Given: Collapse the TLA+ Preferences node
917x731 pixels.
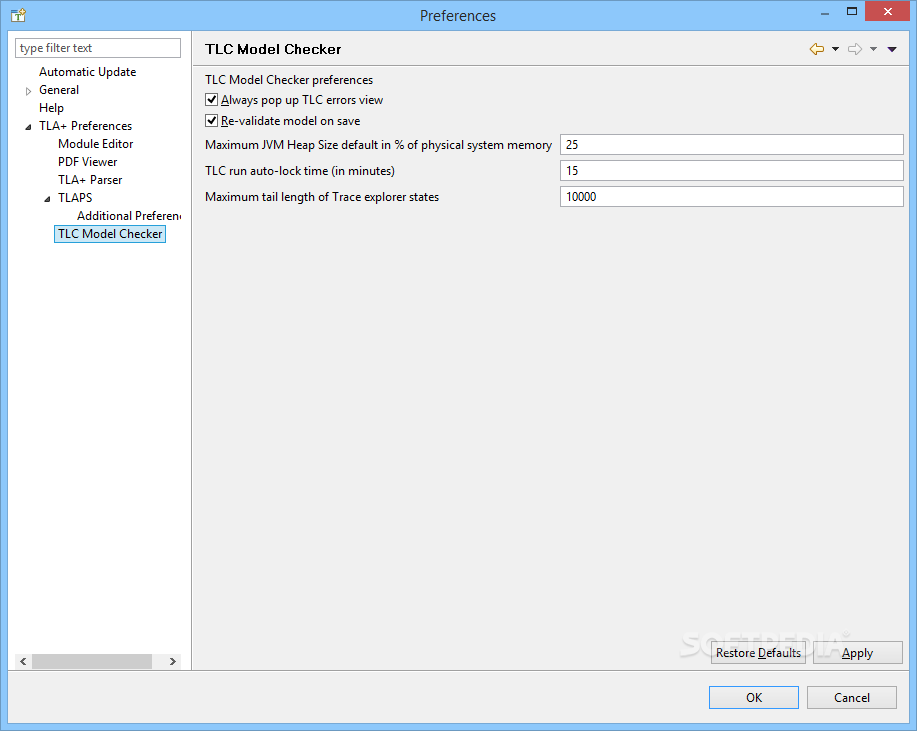Looking at the screenshot, I should [28, 127].
